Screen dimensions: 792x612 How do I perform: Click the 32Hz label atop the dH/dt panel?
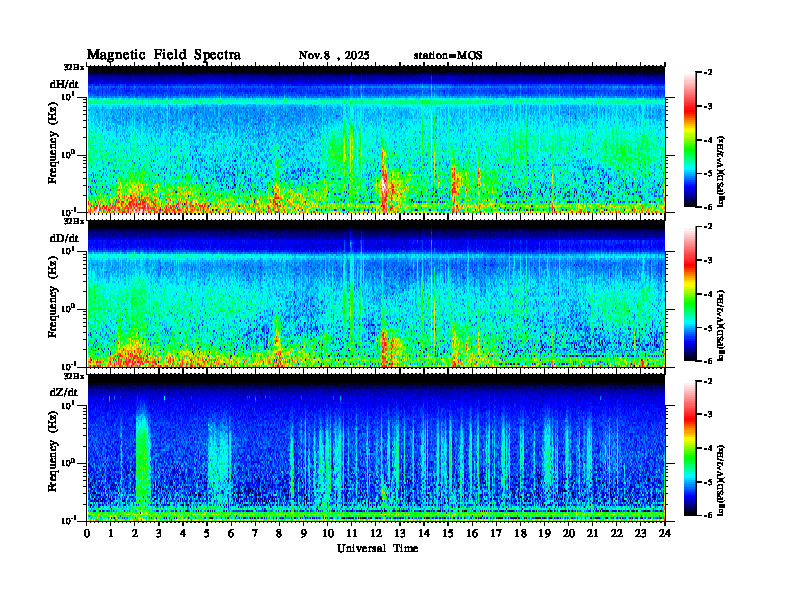coord(74,67)
